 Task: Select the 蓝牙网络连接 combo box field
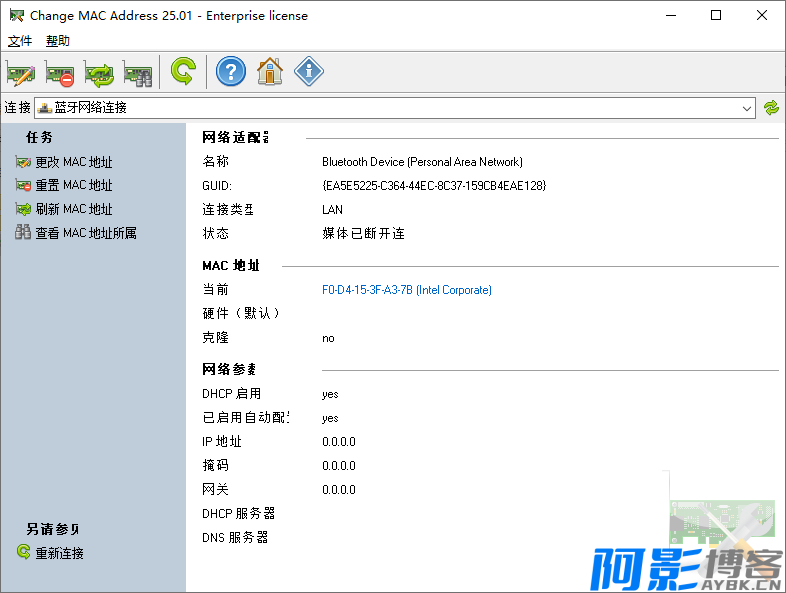[x=395, y=108]
